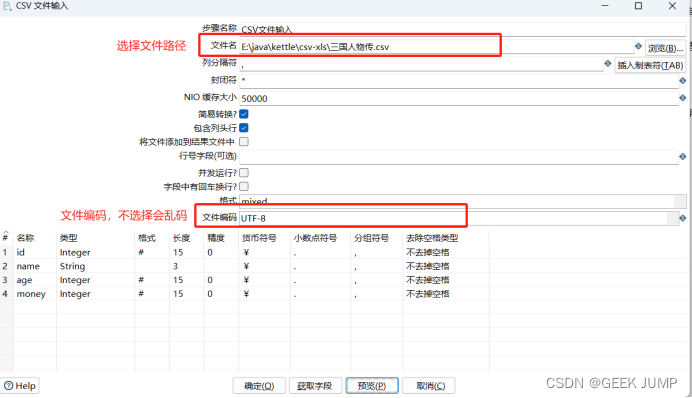
Task: Click the 去除空格类型 column header
Action: [445, 238]
